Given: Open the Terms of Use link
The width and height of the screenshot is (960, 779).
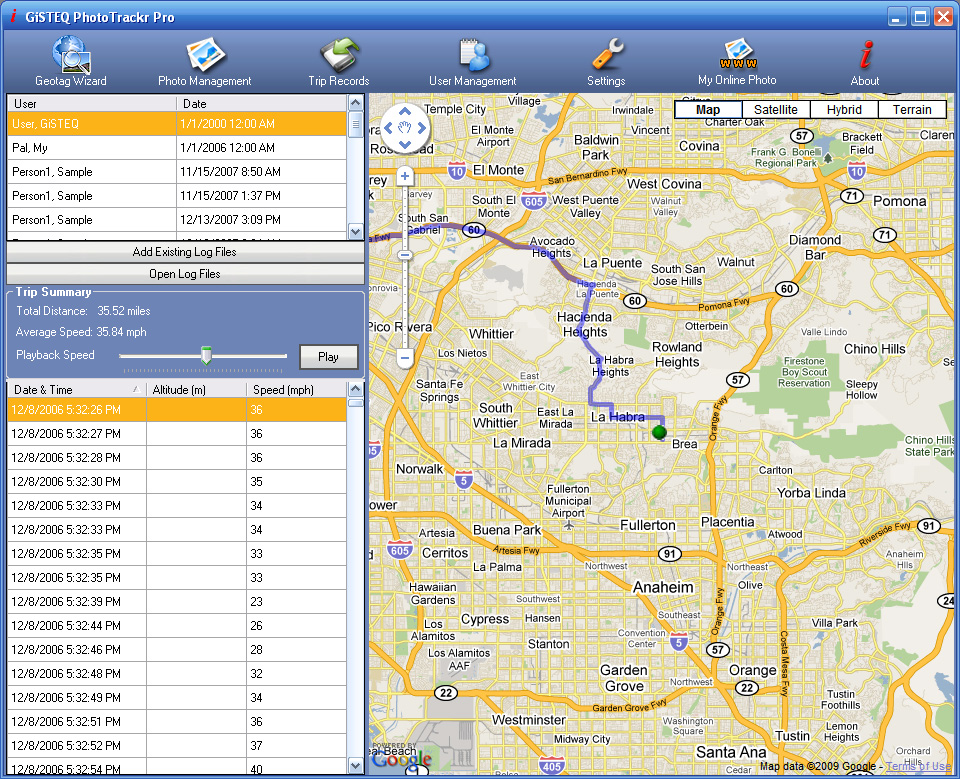Looking at the screenshot, I should (x=918, y=766).
